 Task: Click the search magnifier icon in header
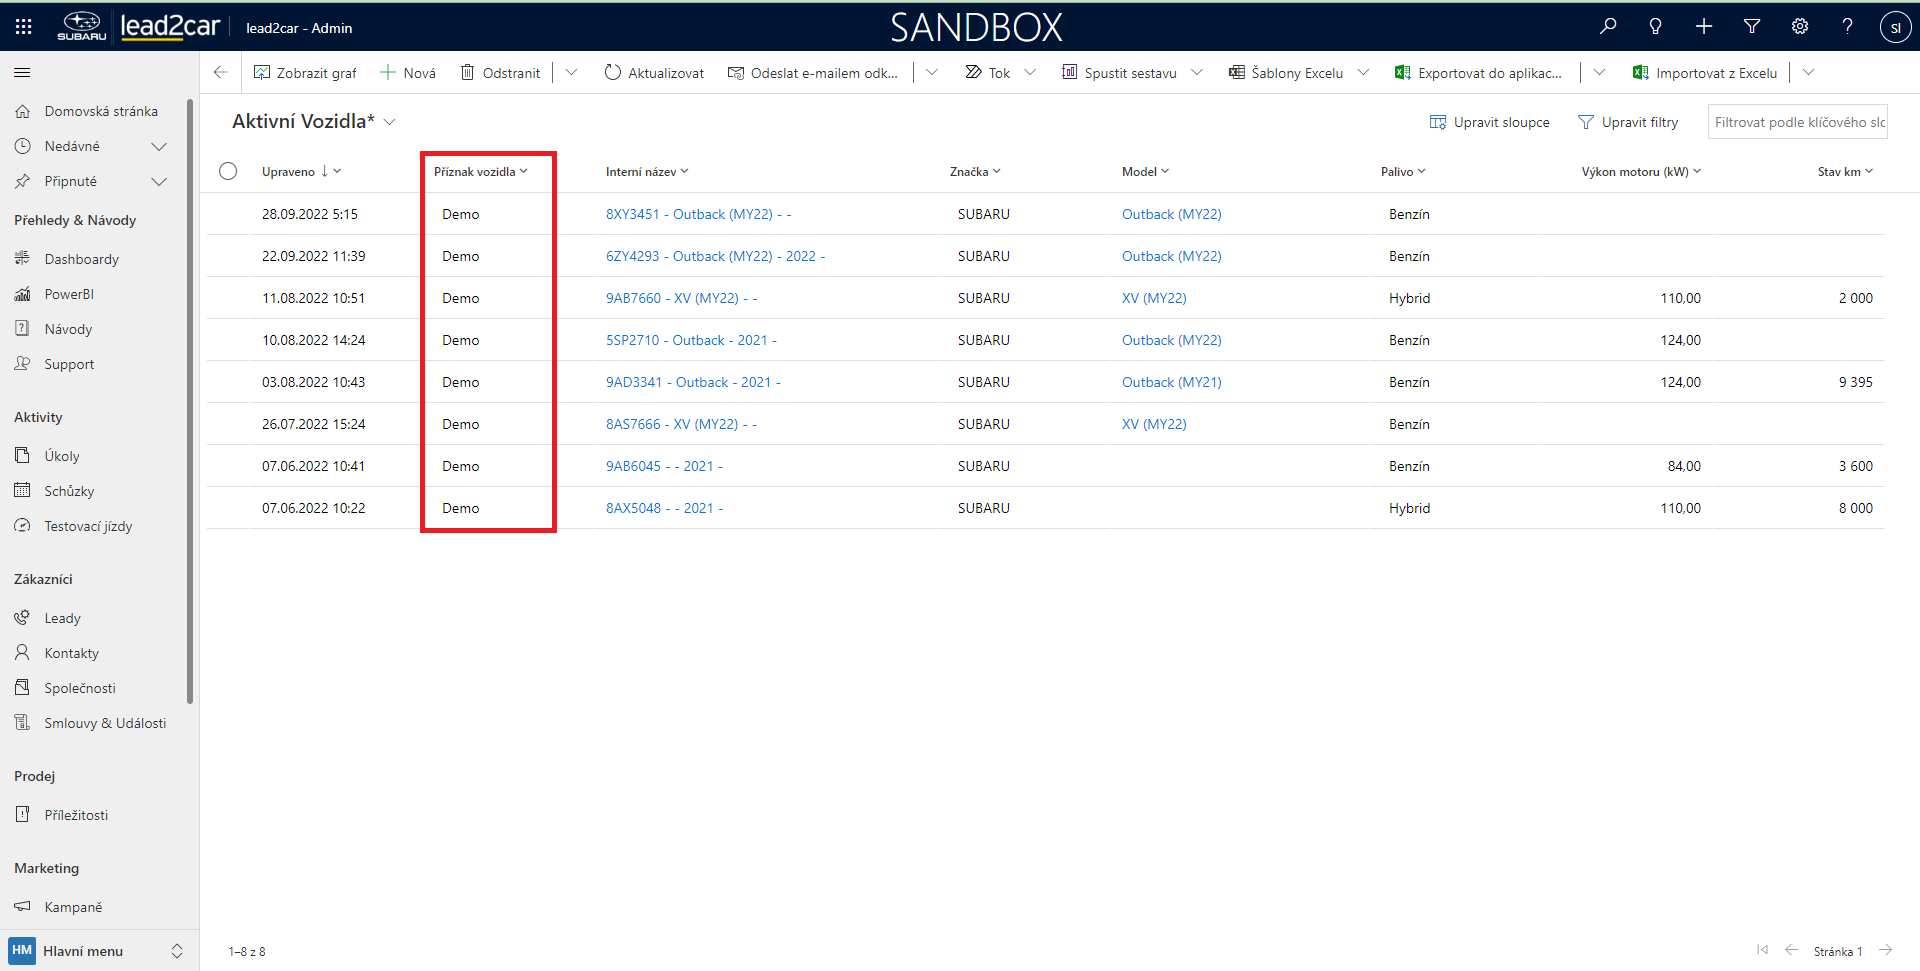click(x=1608, y=27)
